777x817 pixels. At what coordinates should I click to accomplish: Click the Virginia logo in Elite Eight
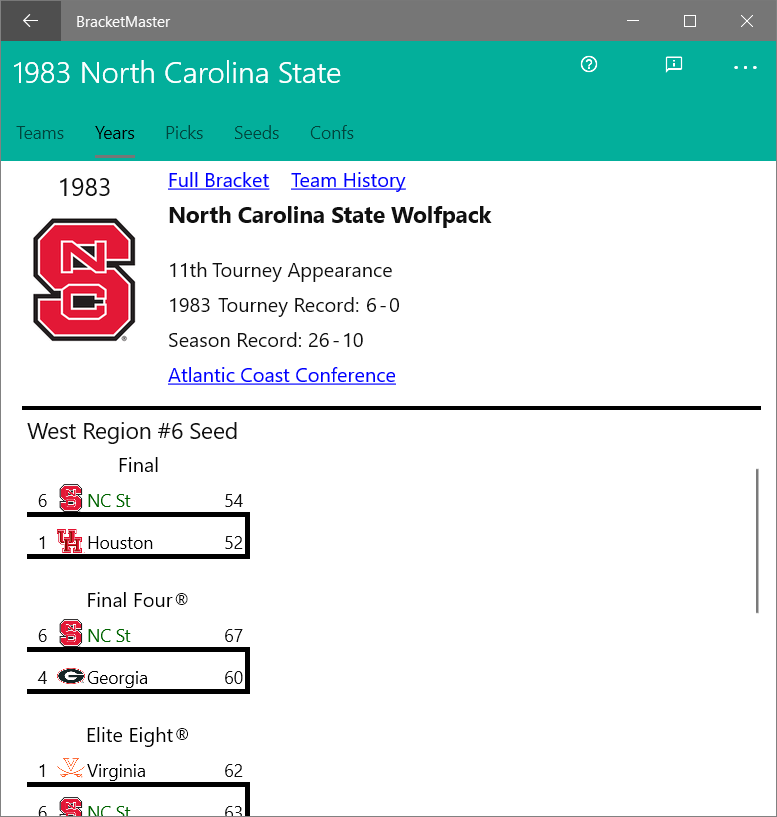click(70, 770)
